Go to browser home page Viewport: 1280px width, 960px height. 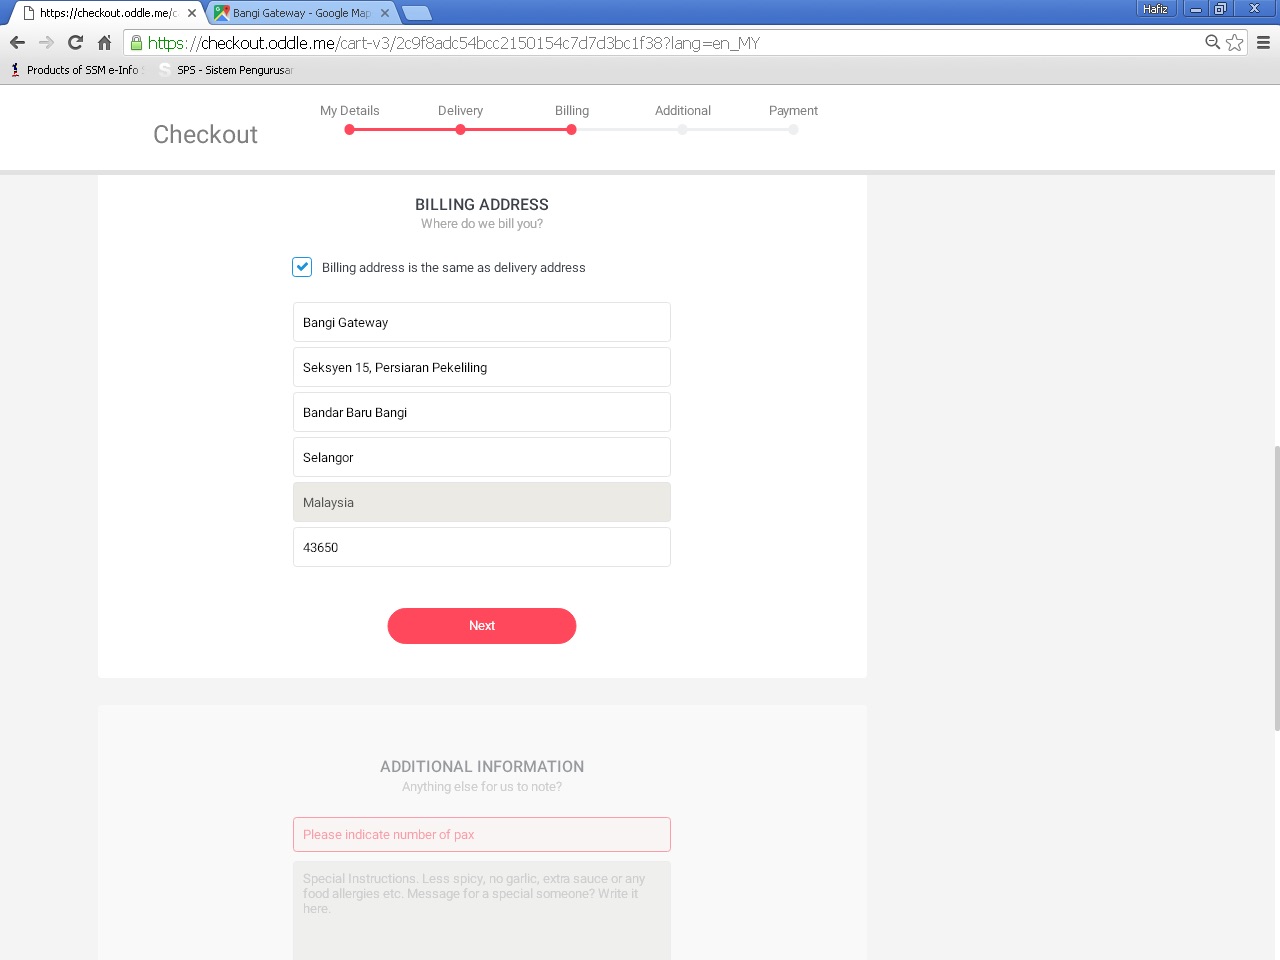104,43
